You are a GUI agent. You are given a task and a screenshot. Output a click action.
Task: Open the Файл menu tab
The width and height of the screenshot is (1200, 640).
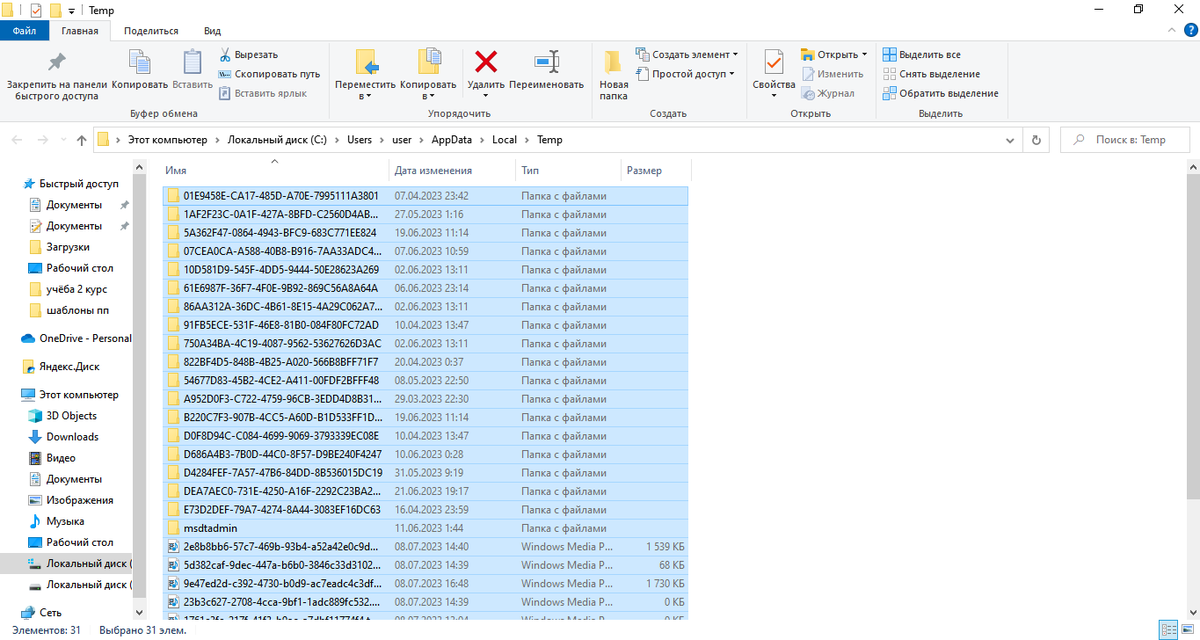coord(25,31)
